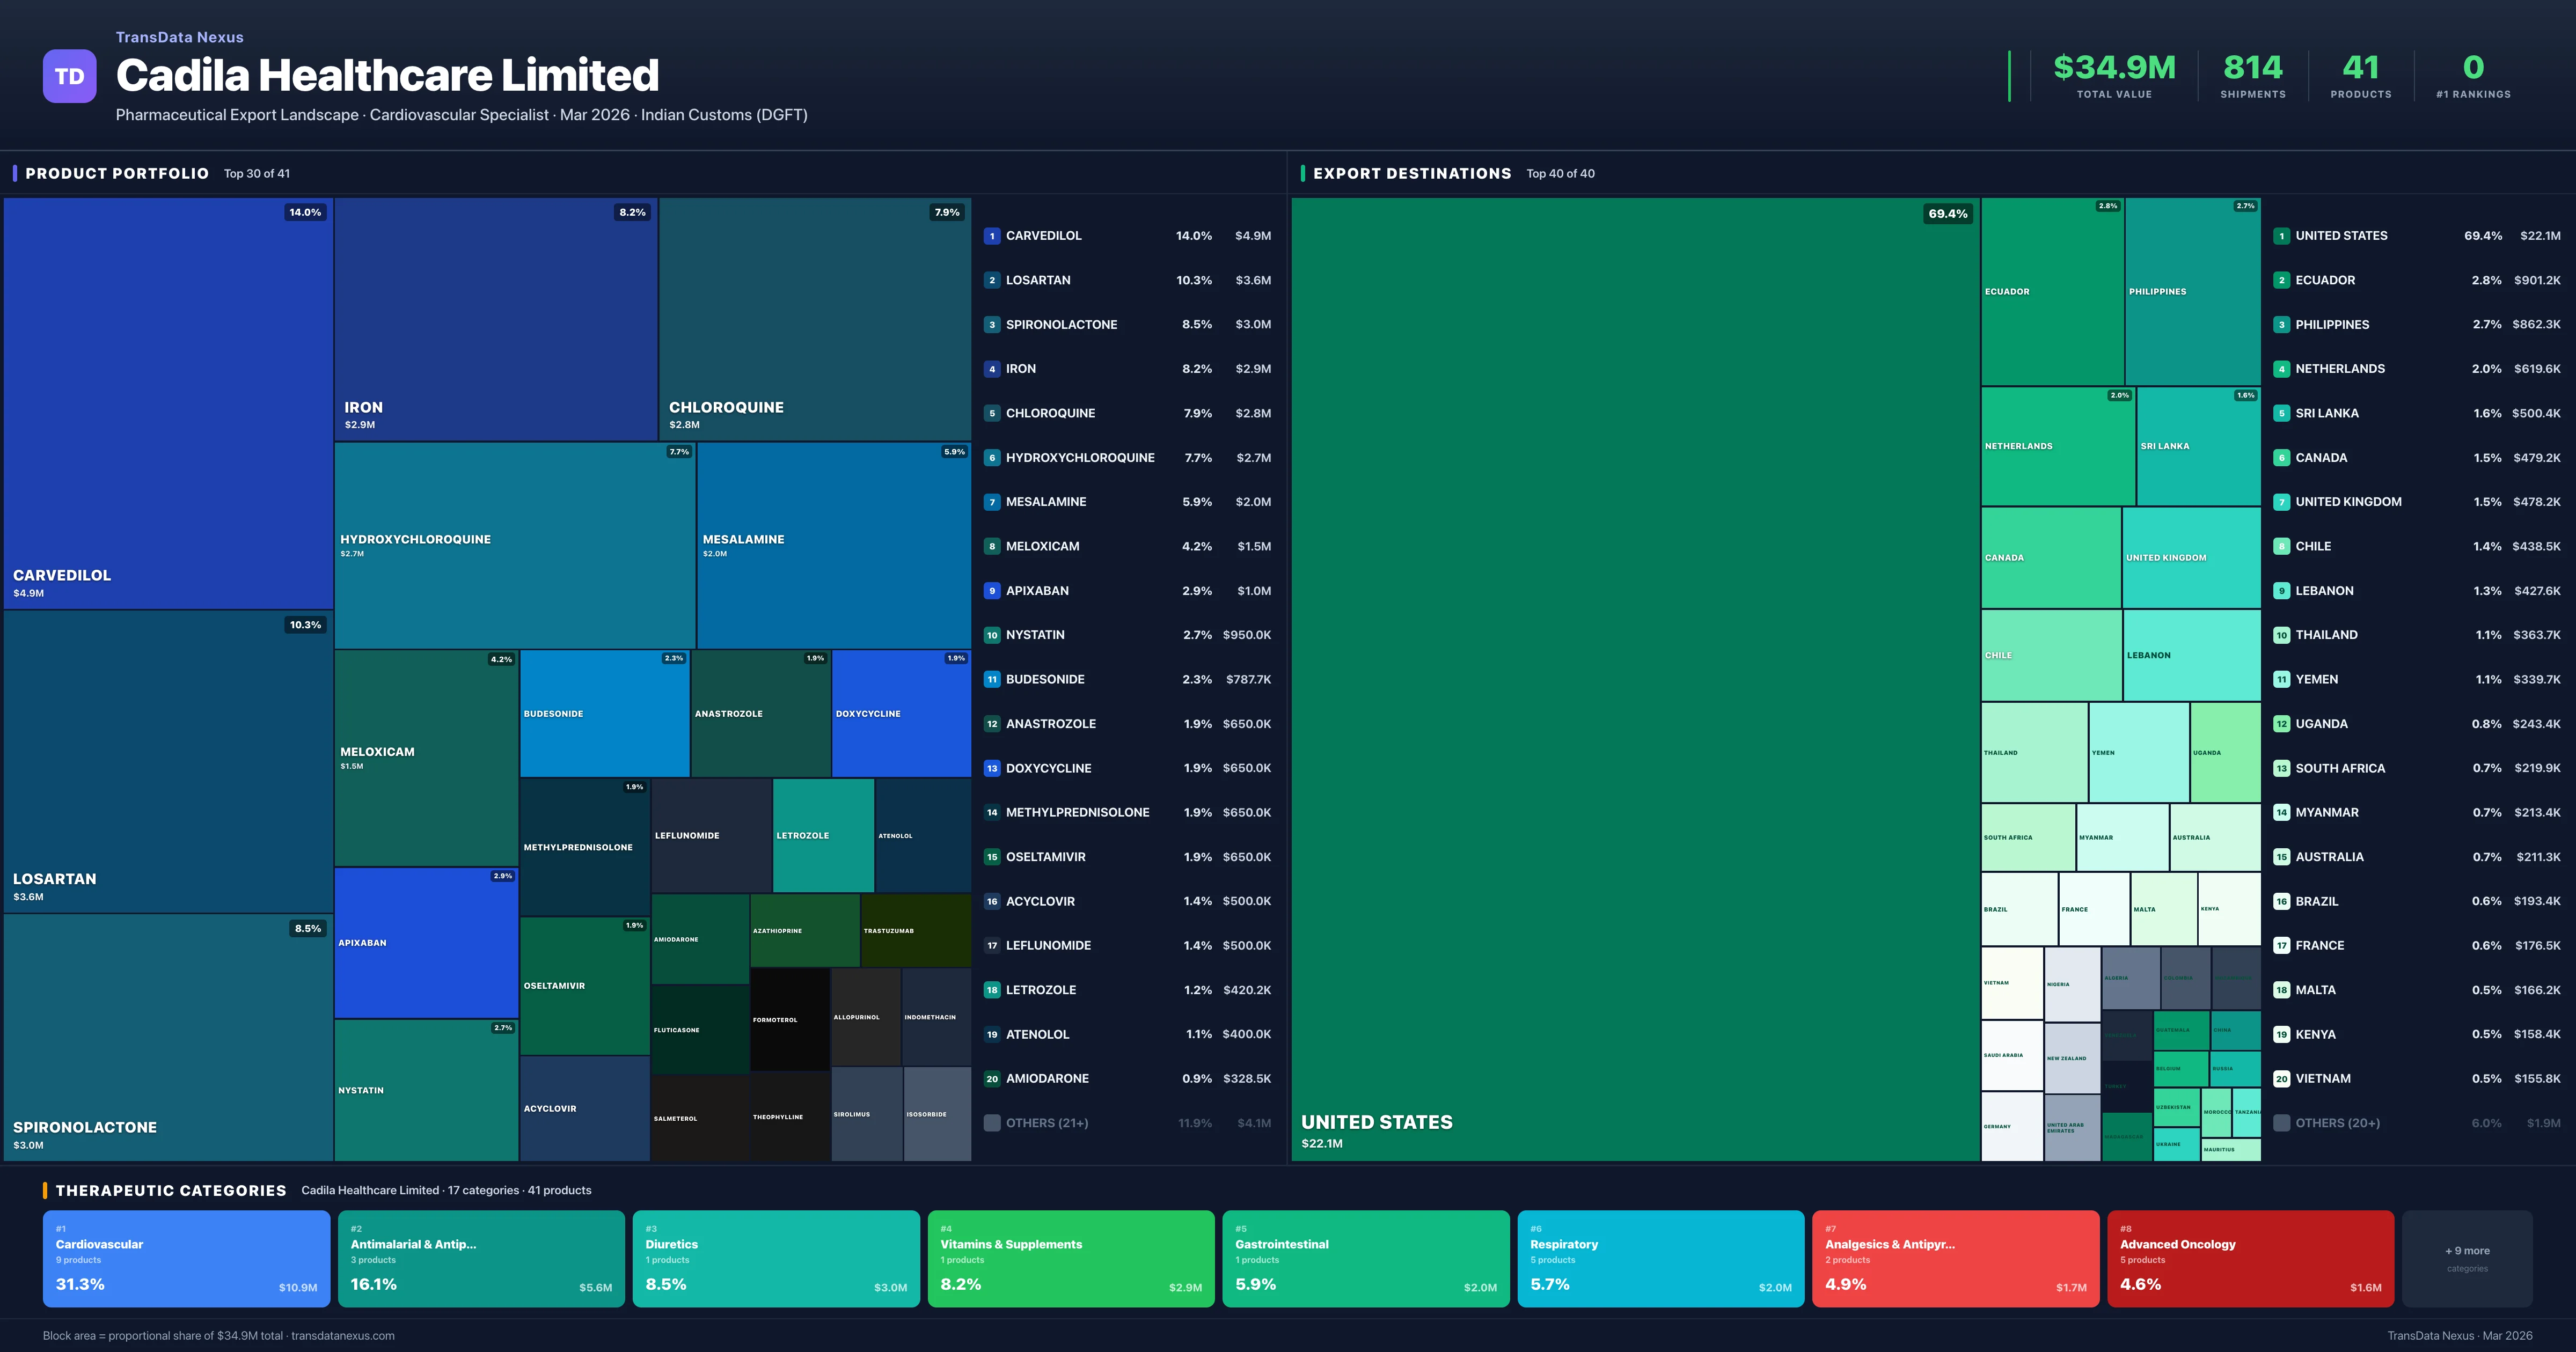Click the UNITED STATES treemap block

point(1634,678)
